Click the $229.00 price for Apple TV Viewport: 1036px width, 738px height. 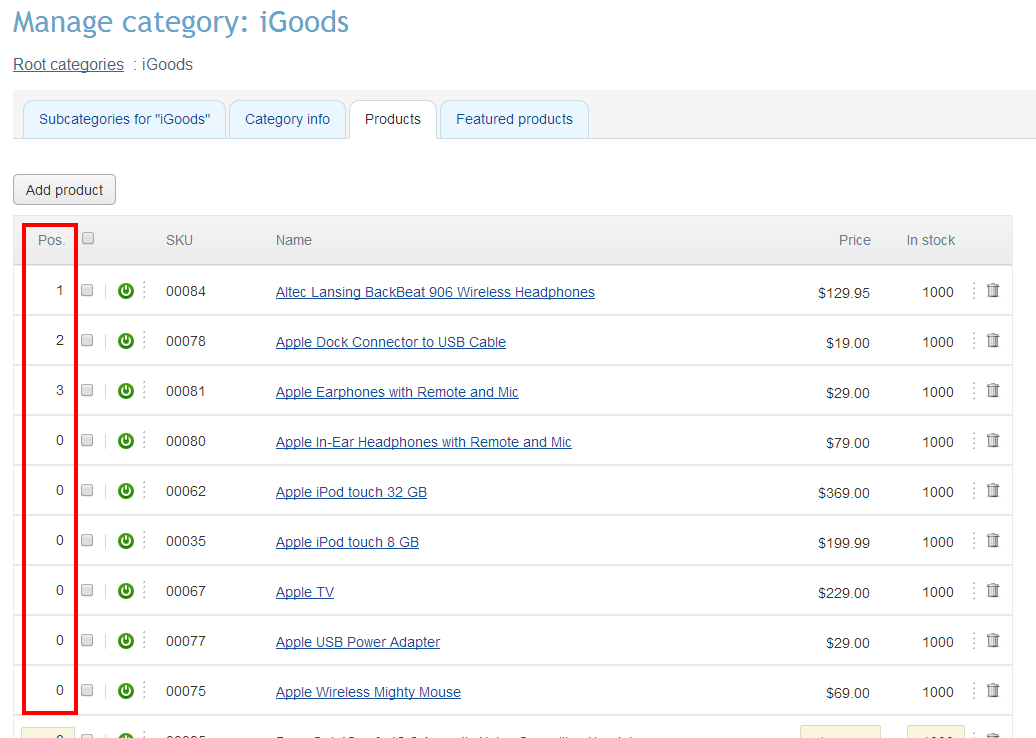tap(844, 593)
